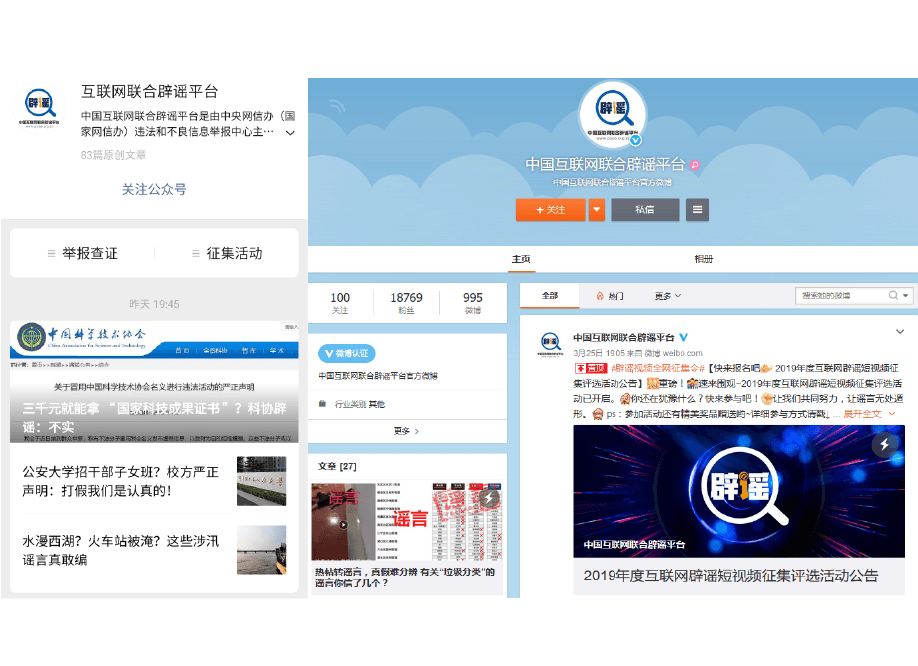Viewport: 918px width, 666px height.
Task: Open the 举报查证 menu
Action: (83, 253)
